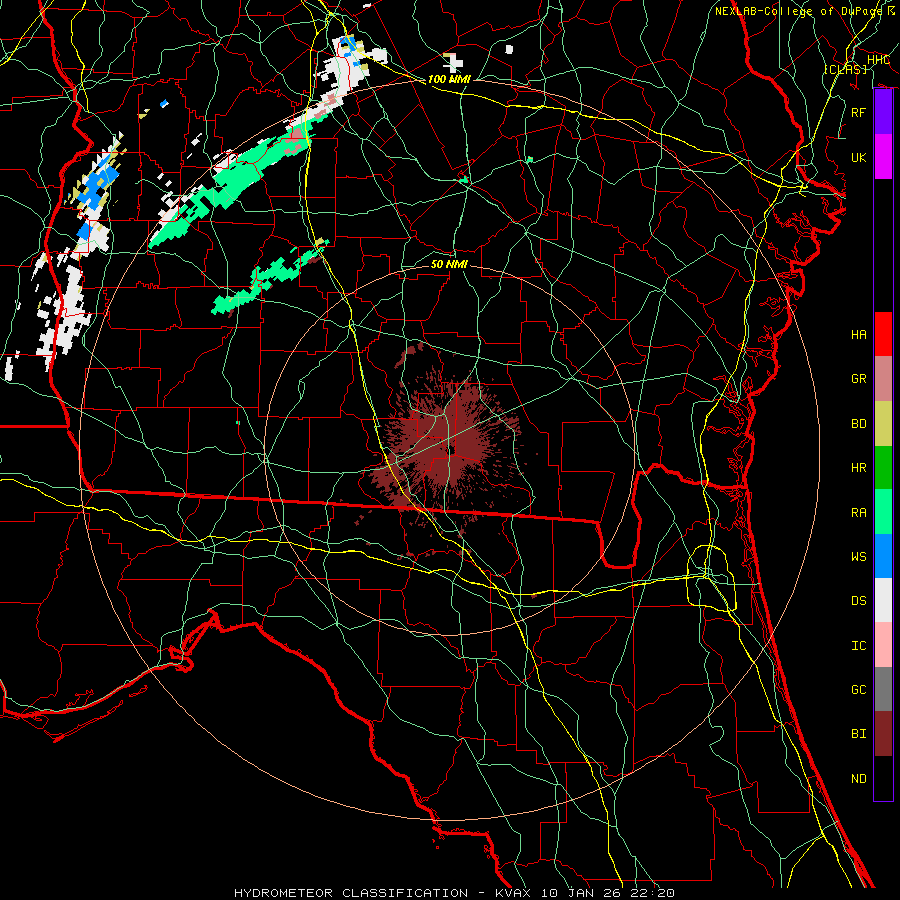
Task: Click the UK legend label
Action: (x=859, y=157)
